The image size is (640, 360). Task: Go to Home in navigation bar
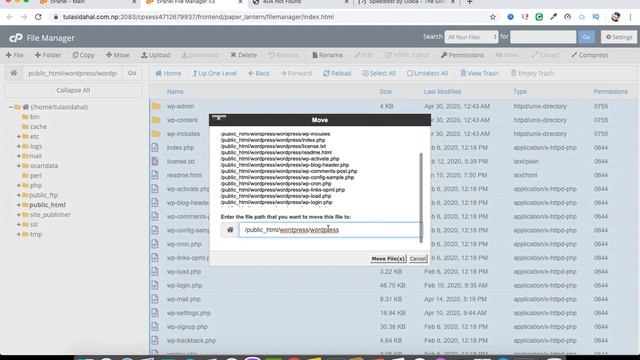click(168, 73)
